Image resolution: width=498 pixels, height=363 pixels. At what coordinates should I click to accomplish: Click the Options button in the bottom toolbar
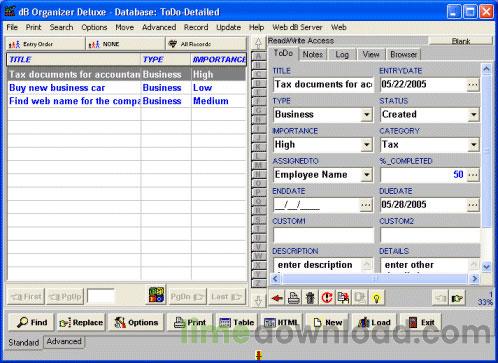point(136,322)
